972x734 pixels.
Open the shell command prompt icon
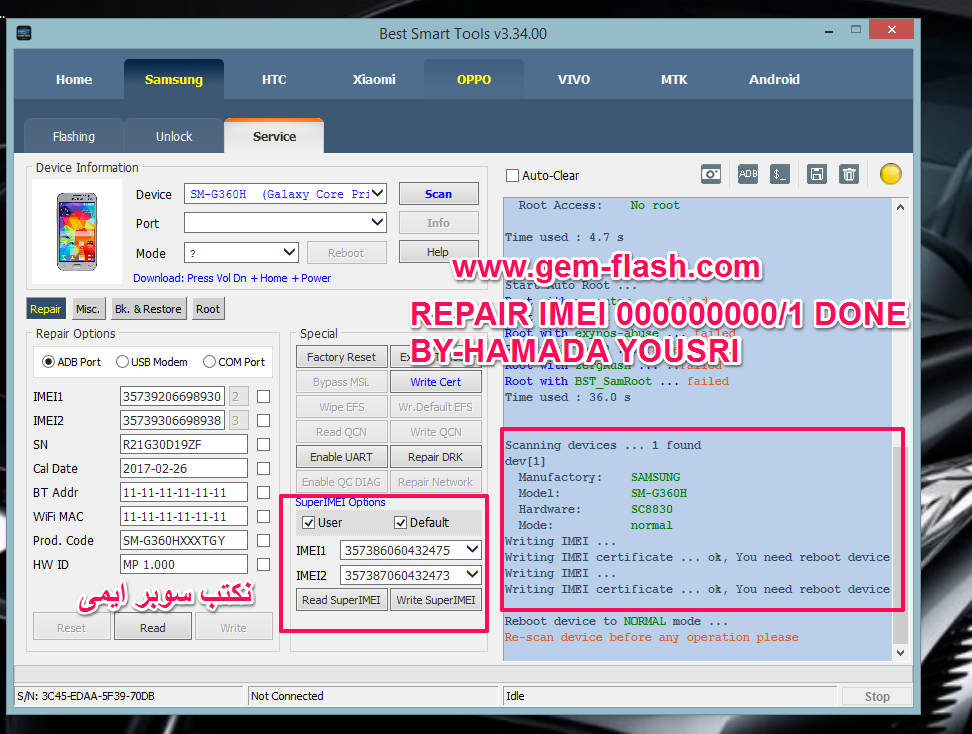tap(780, 174)
